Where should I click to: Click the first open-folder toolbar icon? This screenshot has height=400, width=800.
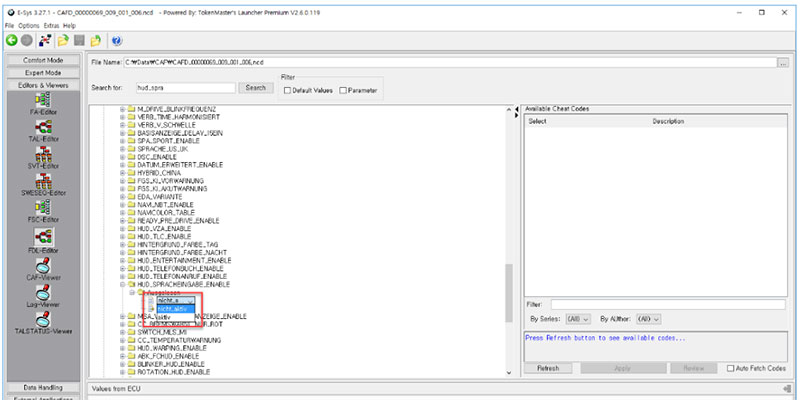[63, 40]
